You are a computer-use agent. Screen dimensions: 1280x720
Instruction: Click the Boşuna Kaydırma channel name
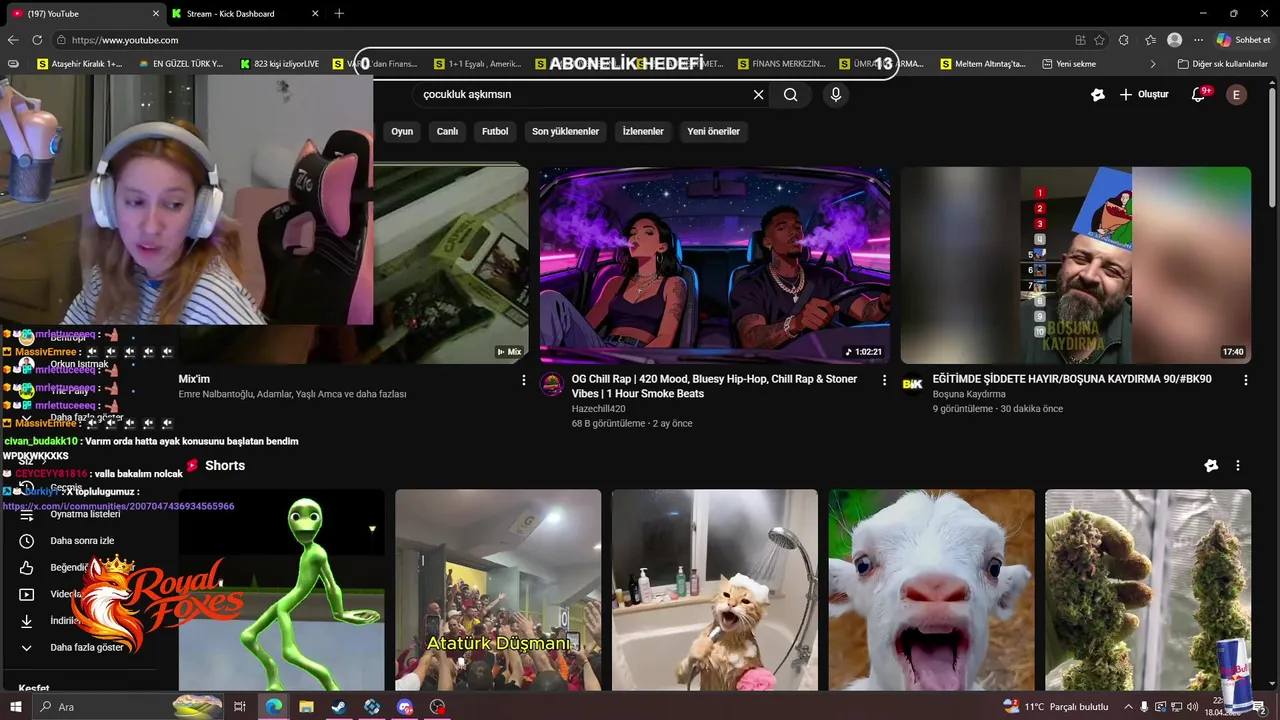point(969,394)
